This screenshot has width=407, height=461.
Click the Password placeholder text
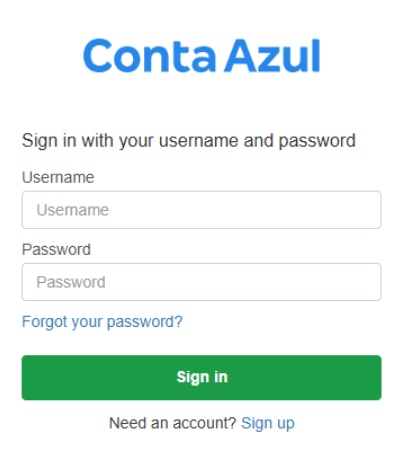(71, 282)
